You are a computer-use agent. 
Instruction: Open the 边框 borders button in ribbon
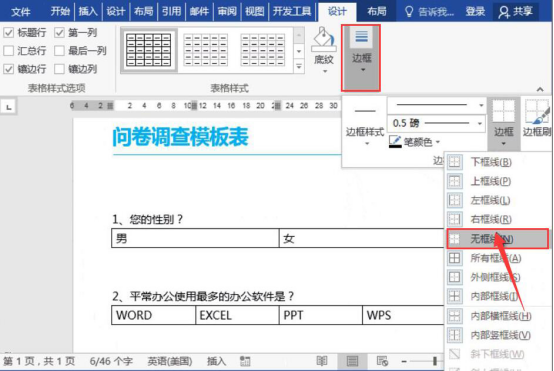click(x=361, y=58)
